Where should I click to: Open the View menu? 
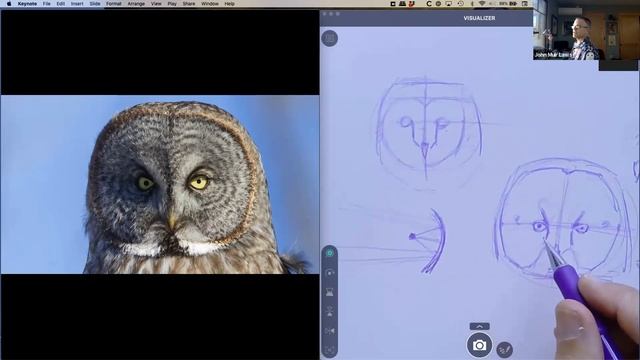coord(156,4)
